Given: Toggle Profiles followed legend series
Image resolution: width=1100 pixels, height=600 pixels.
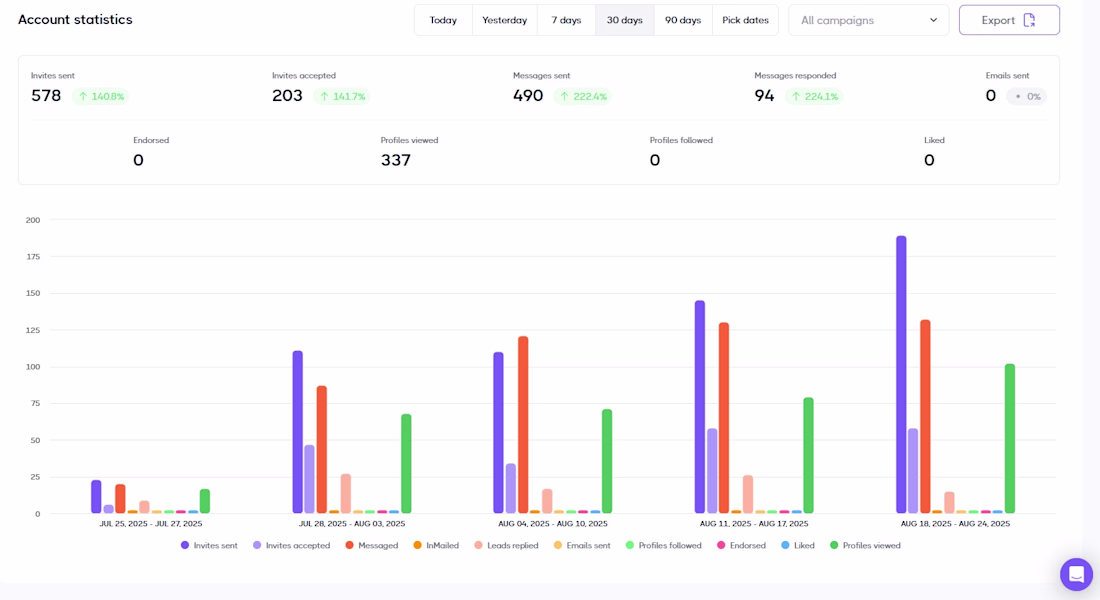Looking at the screenshot, I should click(663, 545).
